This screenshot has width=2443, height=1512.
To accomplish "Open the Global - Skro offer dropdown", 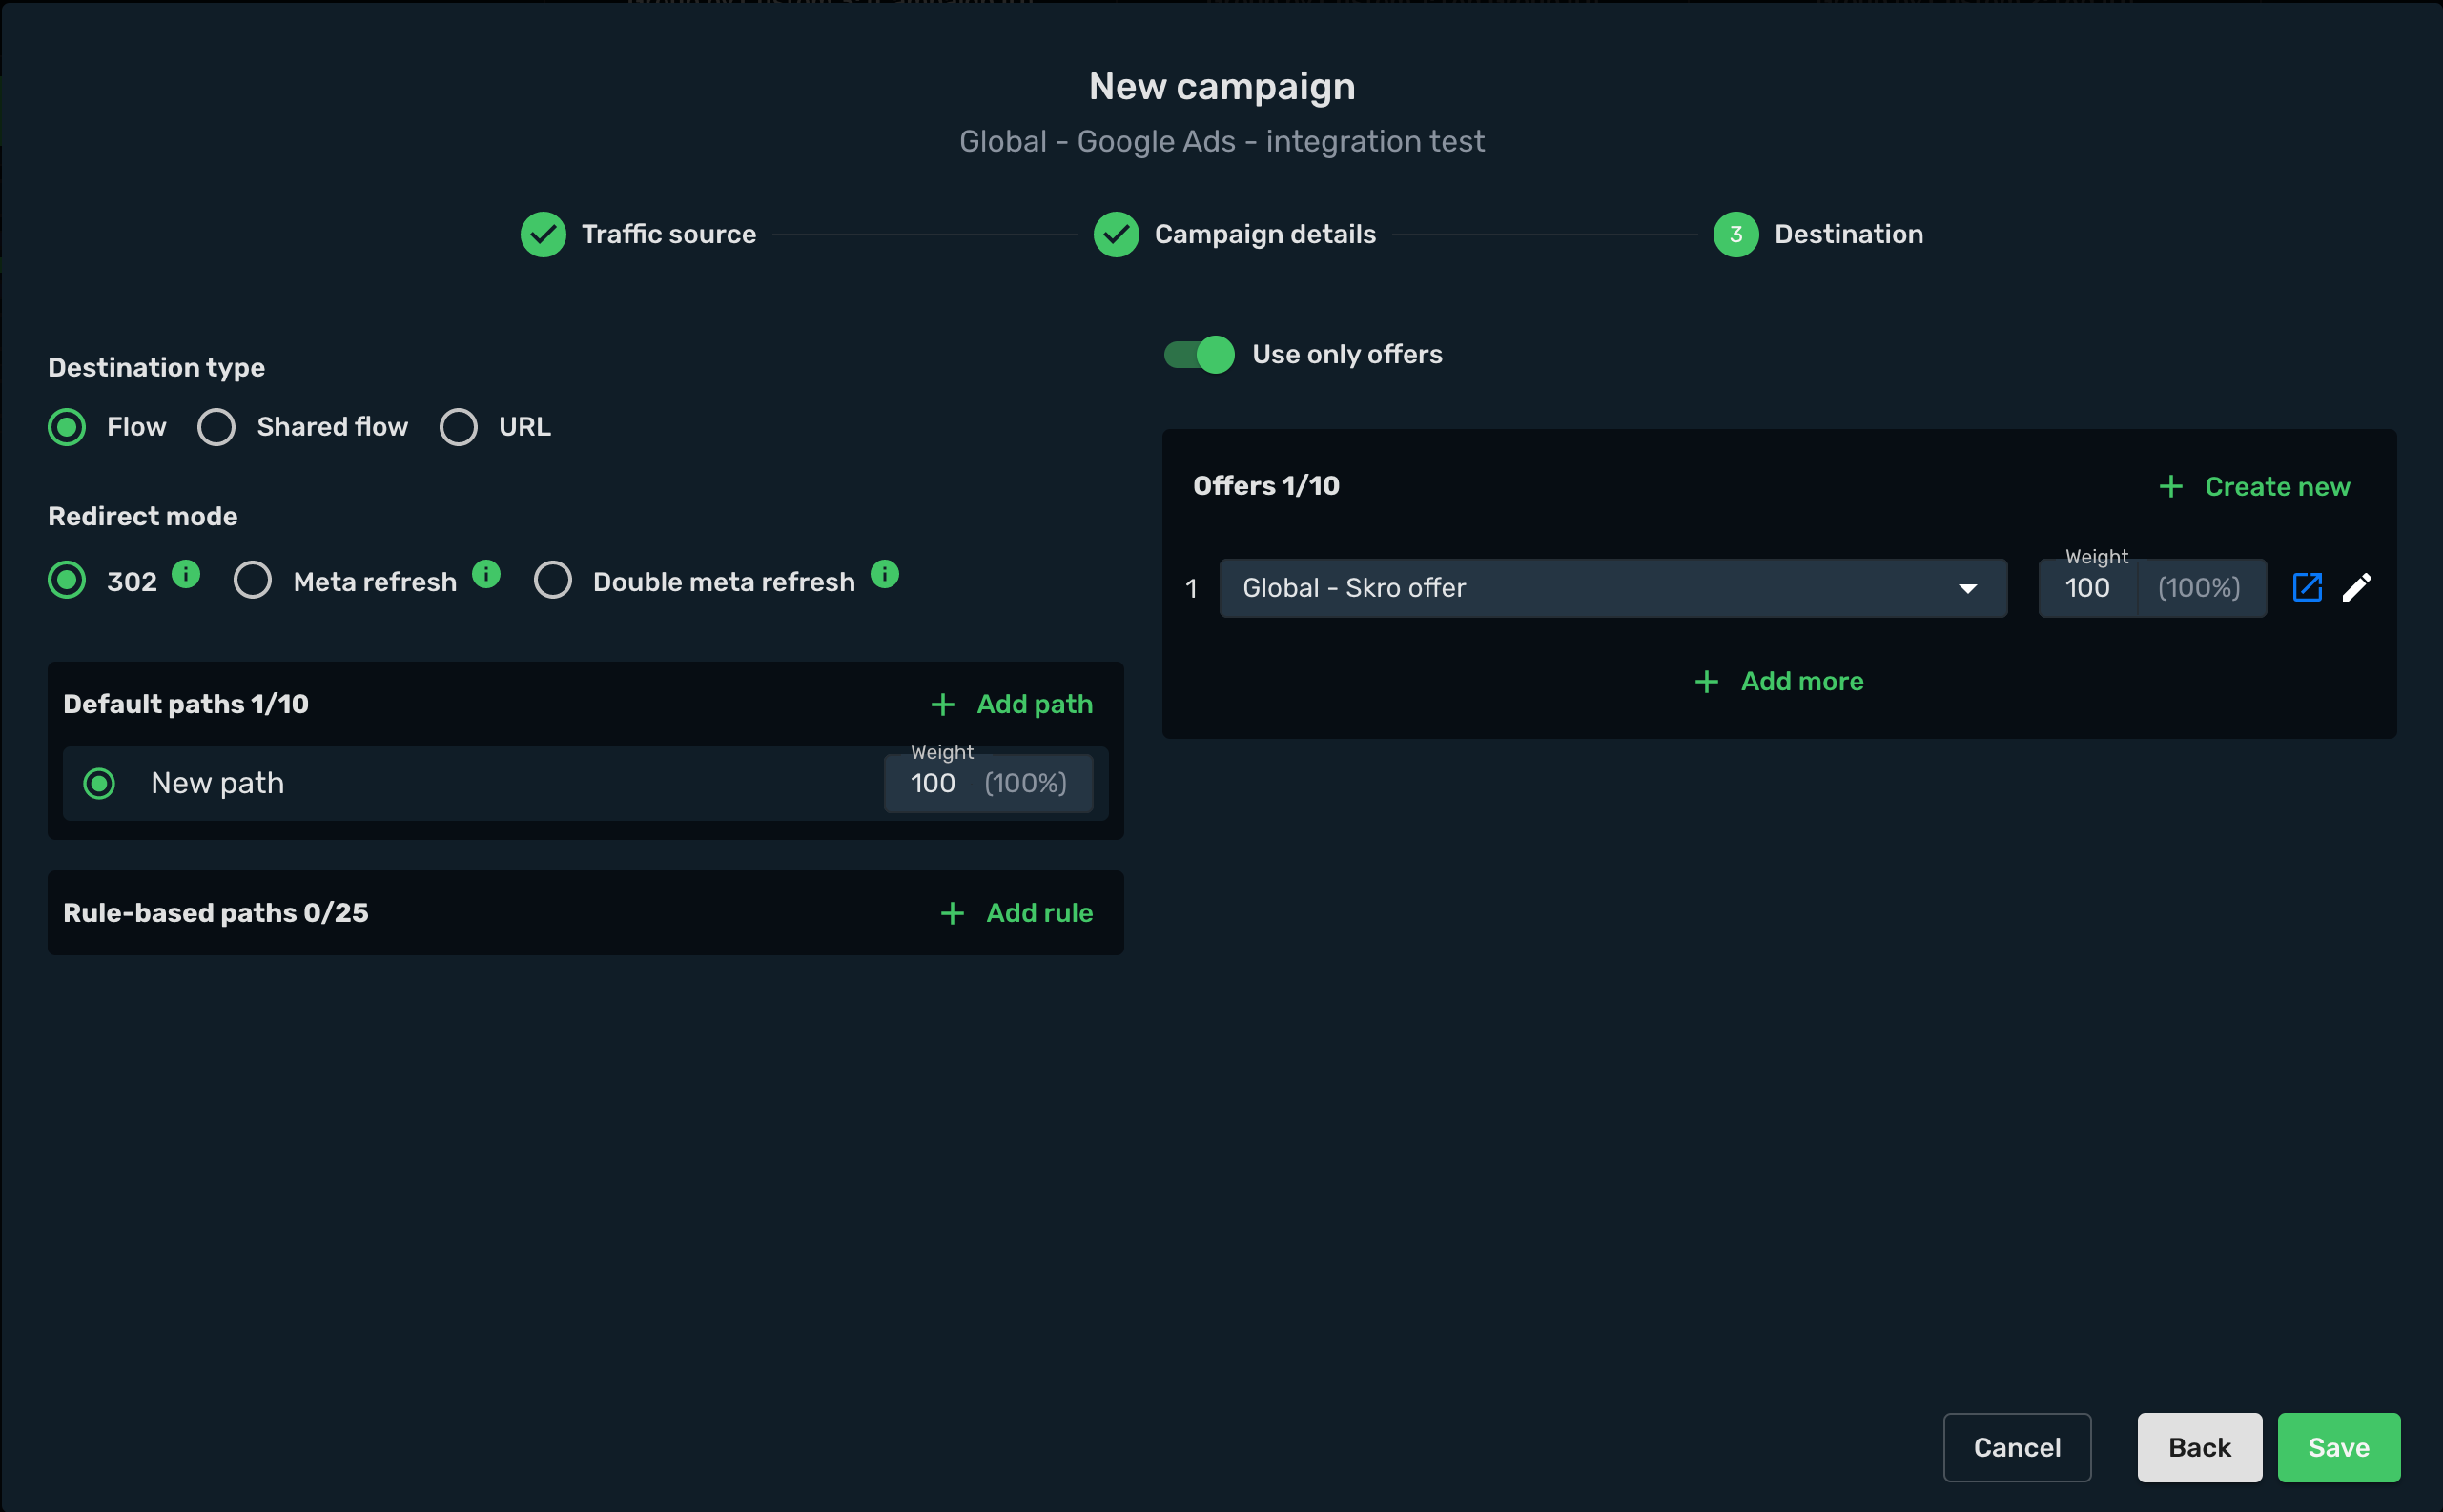I will (x=1613, y=588).
